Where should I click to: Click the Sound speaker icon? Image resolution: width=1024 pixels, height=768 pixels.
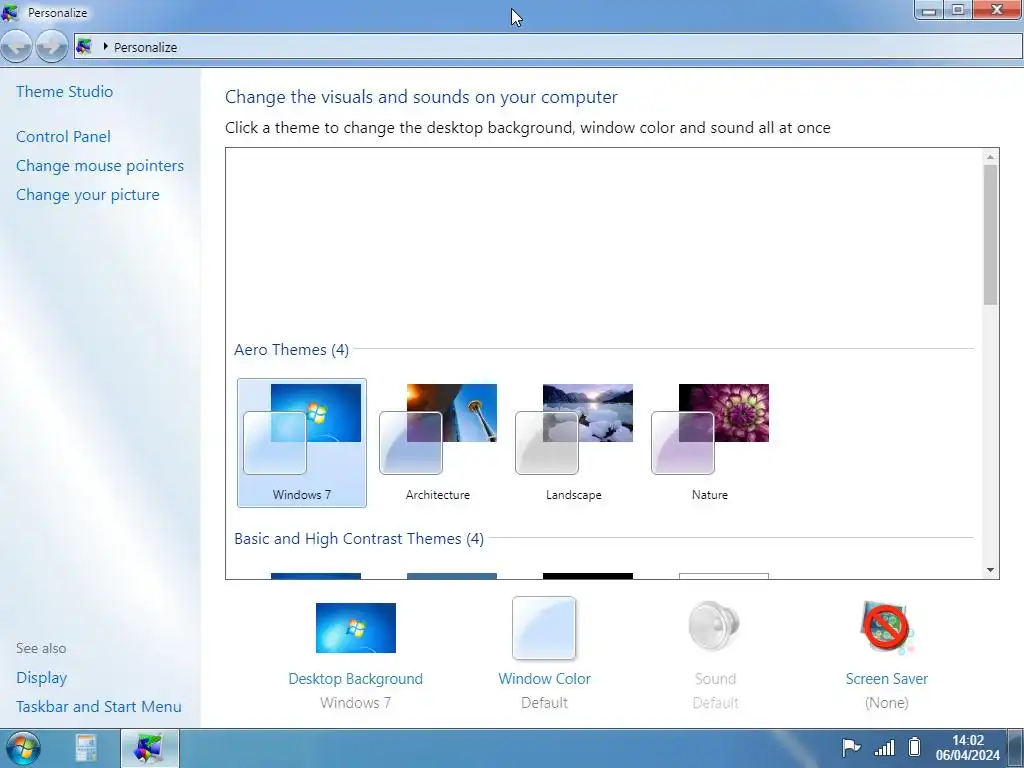714,627
